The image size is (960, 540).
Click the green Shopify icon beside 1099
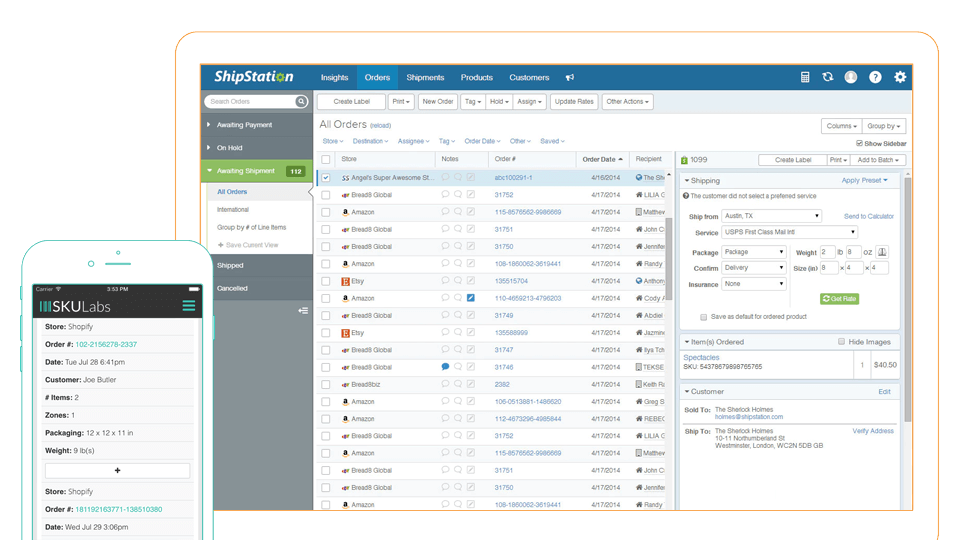[684, 160]
